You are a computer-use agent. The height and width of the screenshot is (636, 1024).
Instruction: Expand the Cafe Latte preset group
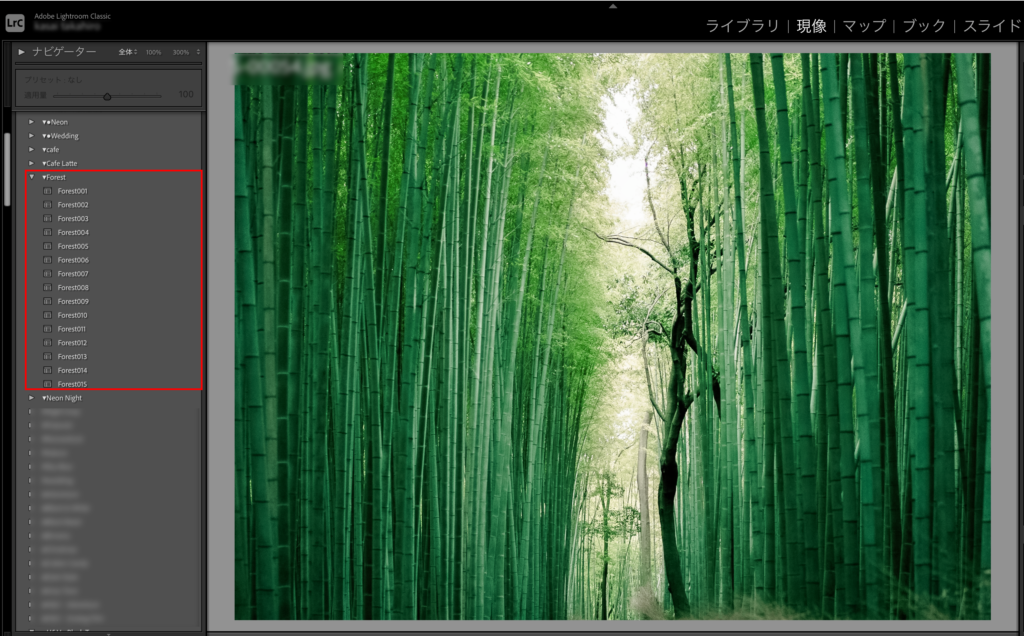coord(32,163)
